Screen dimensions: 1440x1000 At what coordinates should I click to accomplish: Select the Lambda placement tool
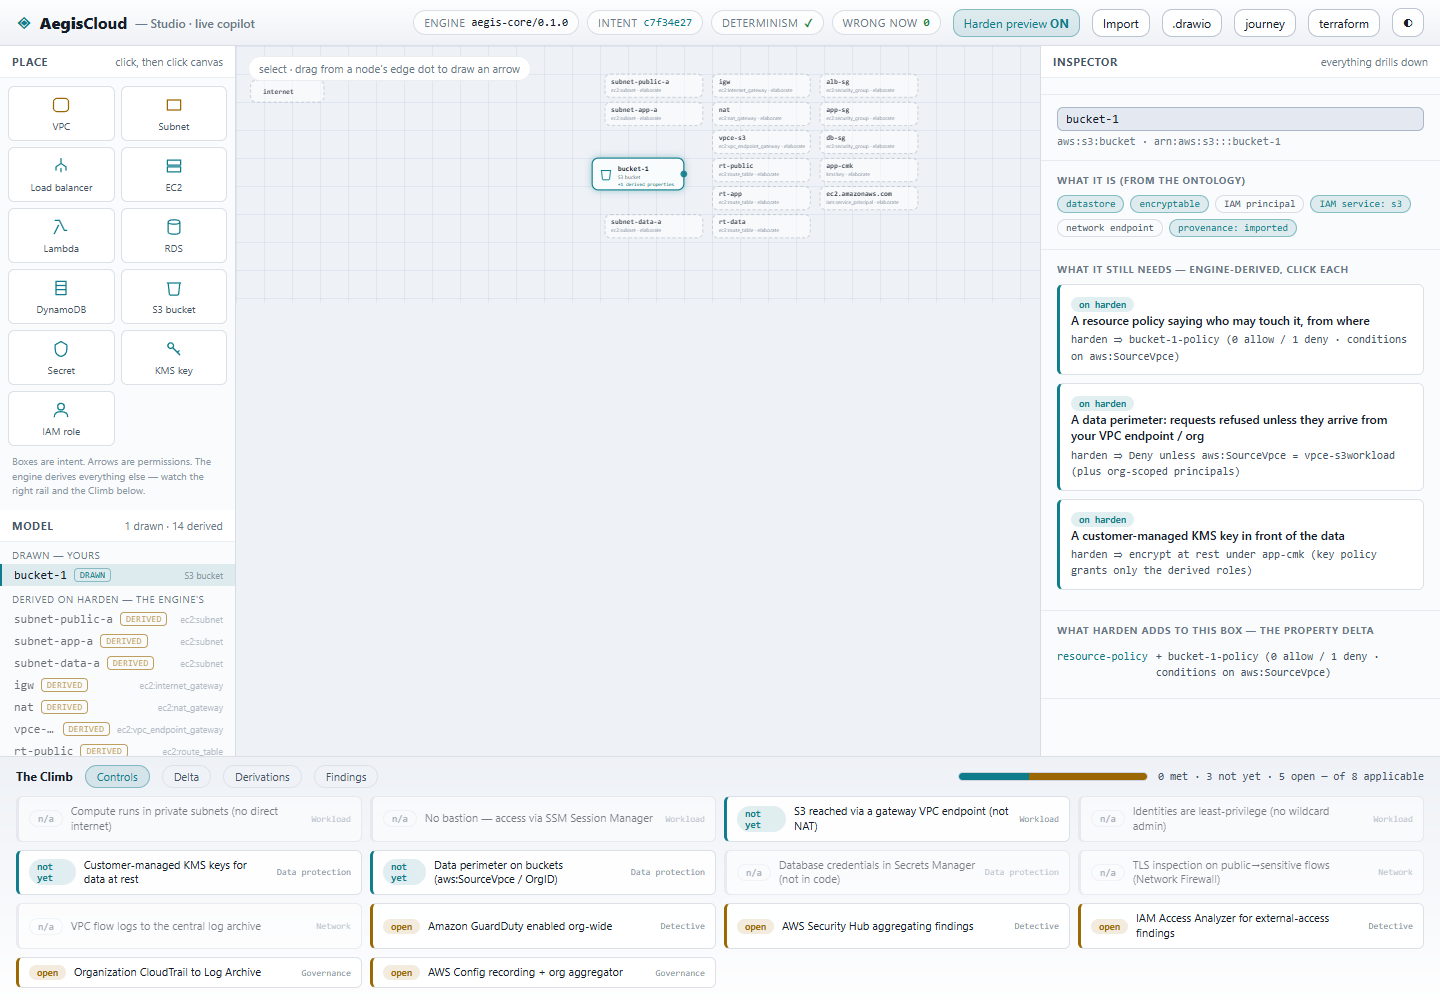tap(61, 235)
